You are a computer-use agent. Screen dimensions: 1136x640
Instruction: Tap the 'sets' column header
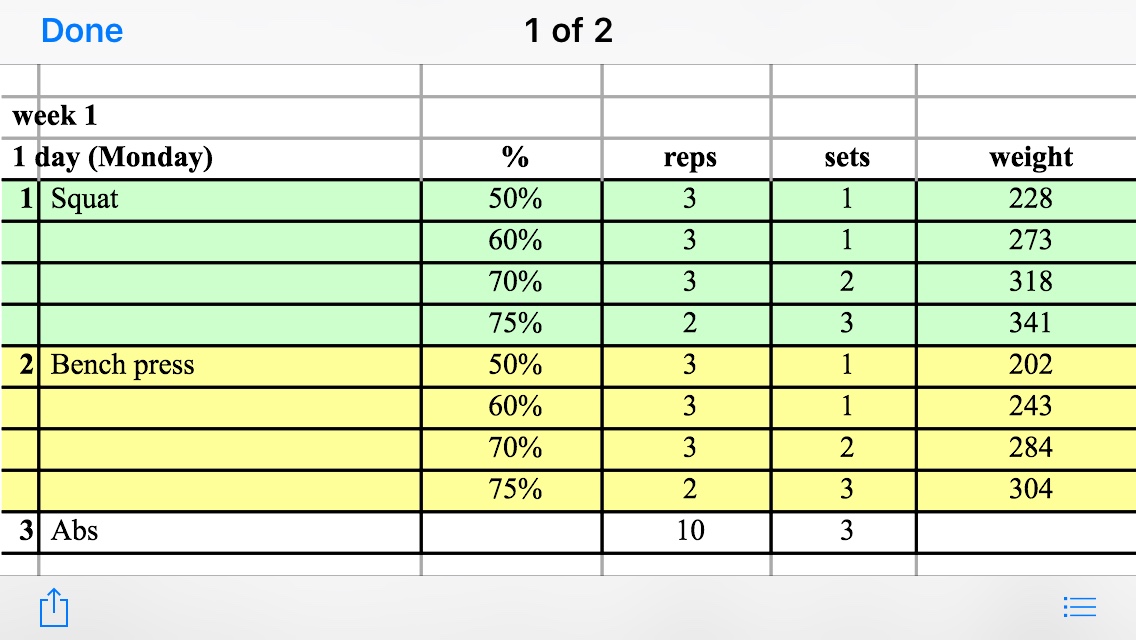tap(846, 158)
